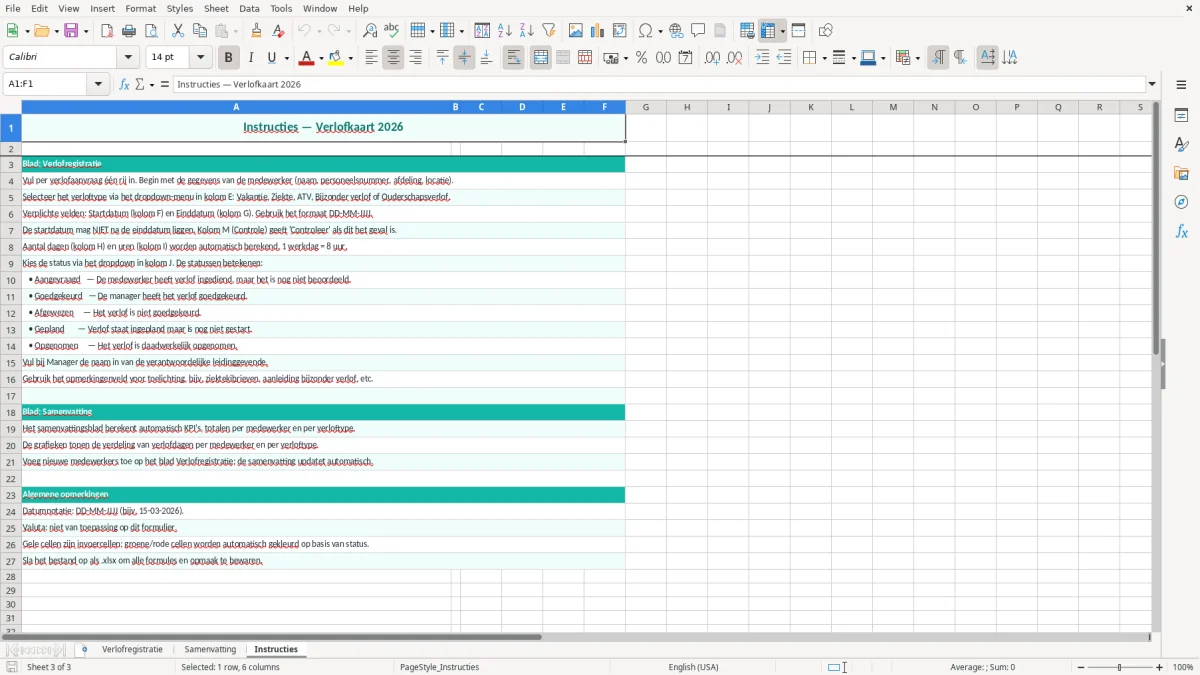Open the Data menu

(249, 8)
